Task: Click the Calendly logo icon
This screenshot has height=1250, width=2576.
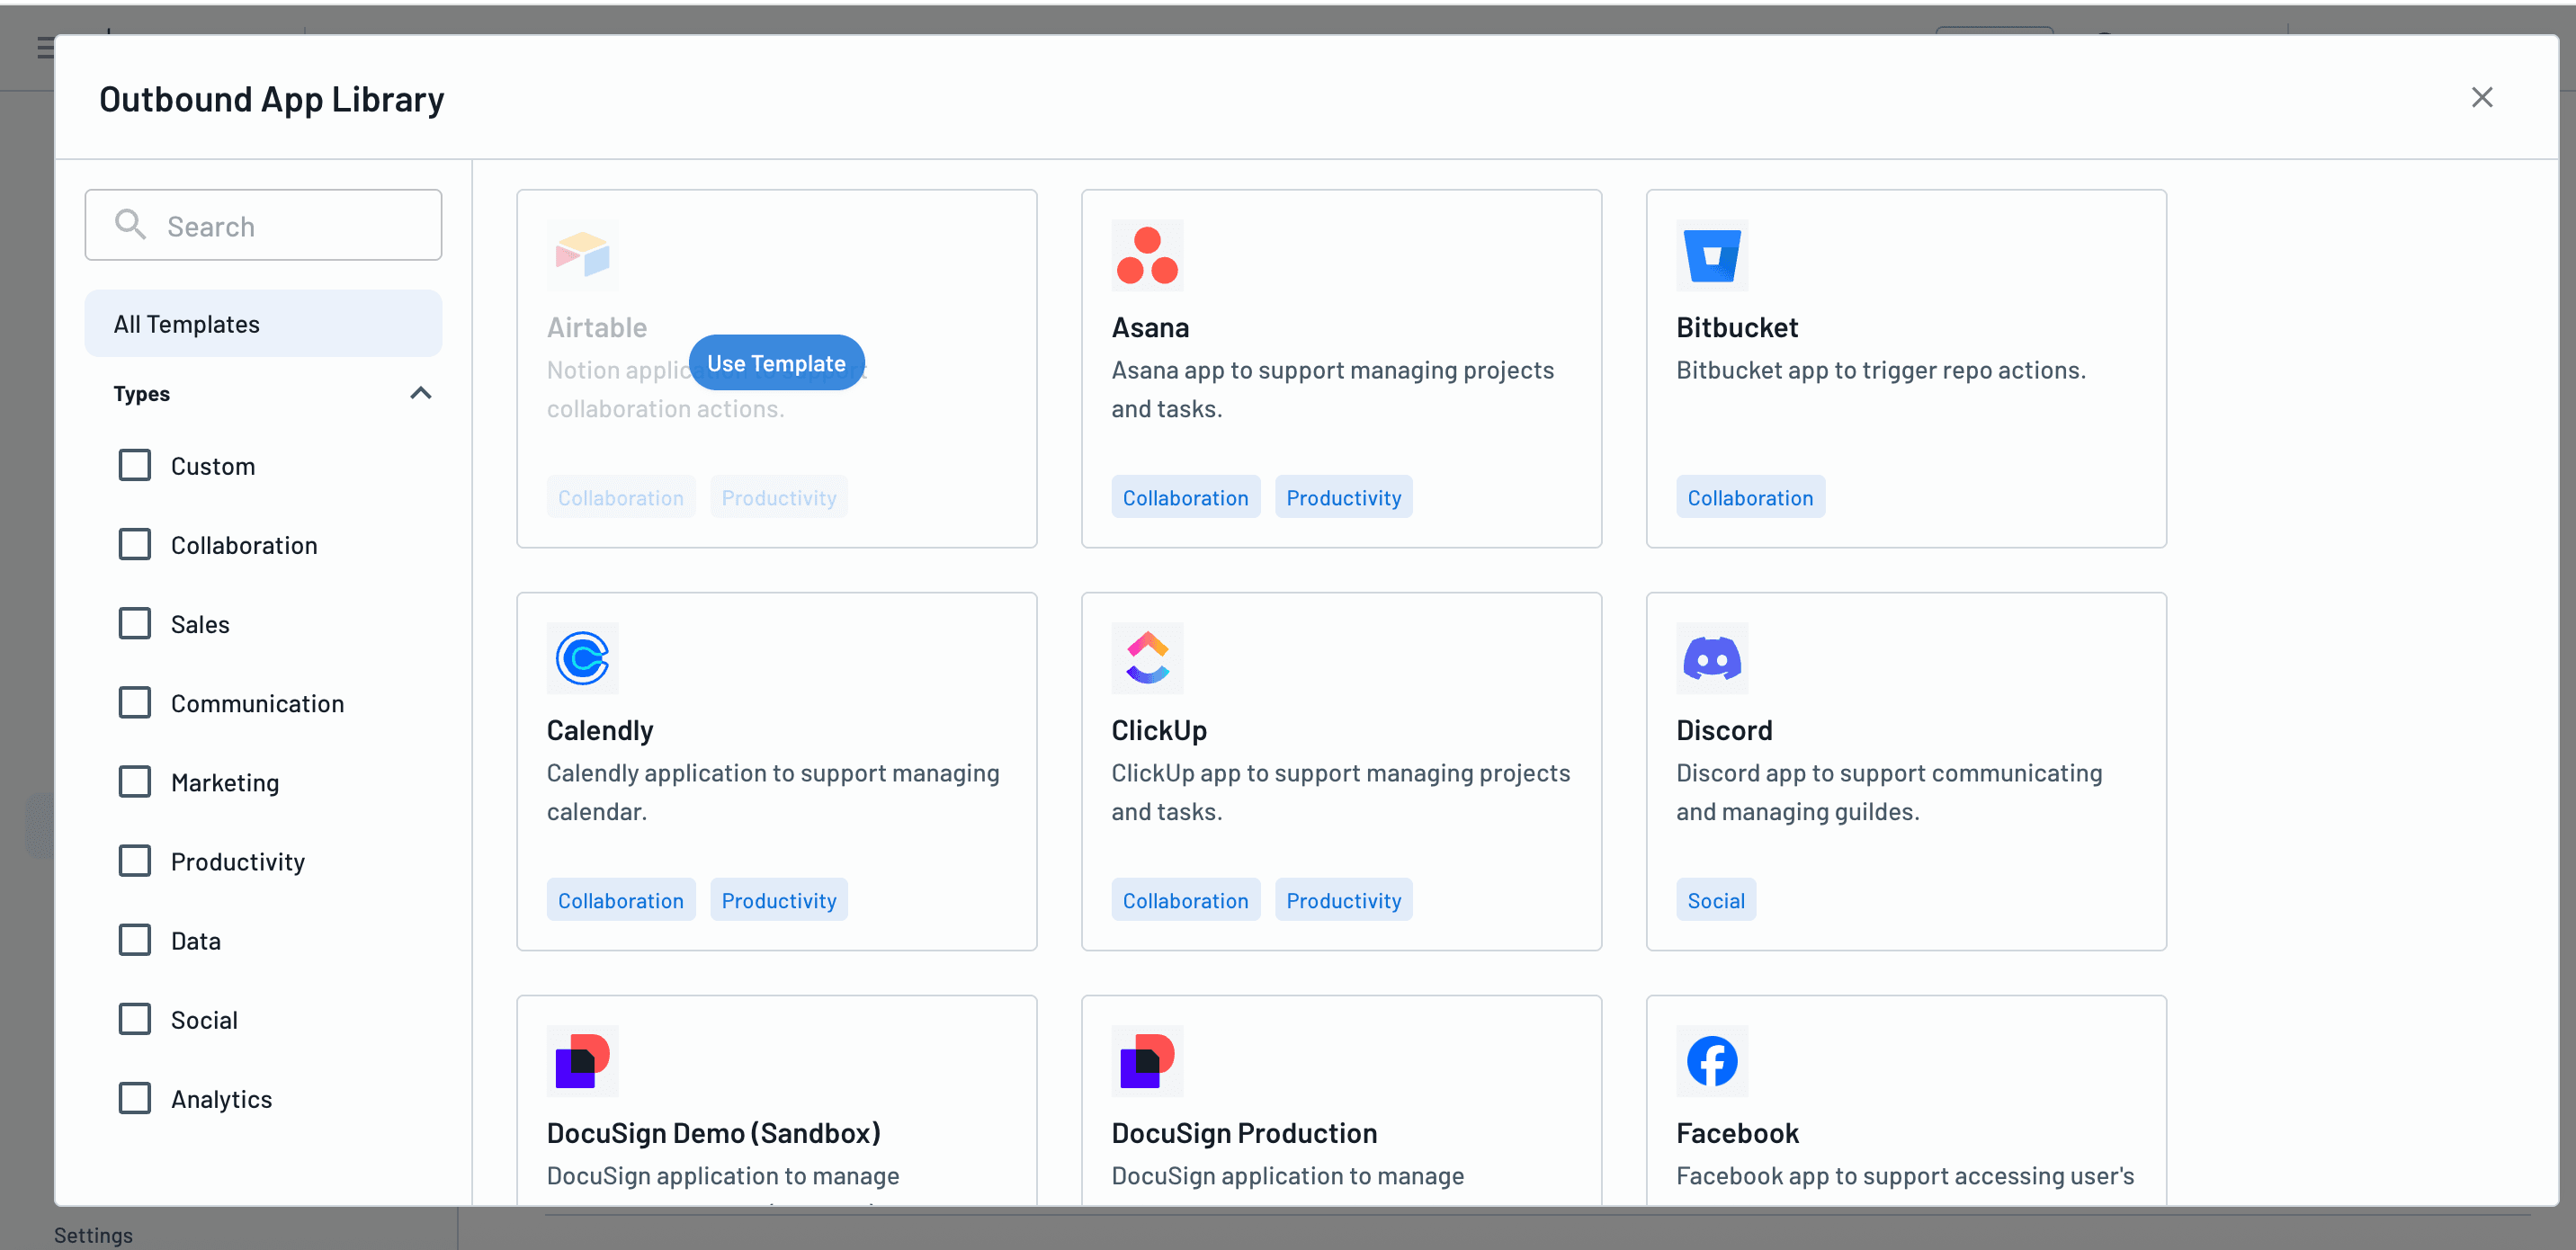Action: pos(582,658)
